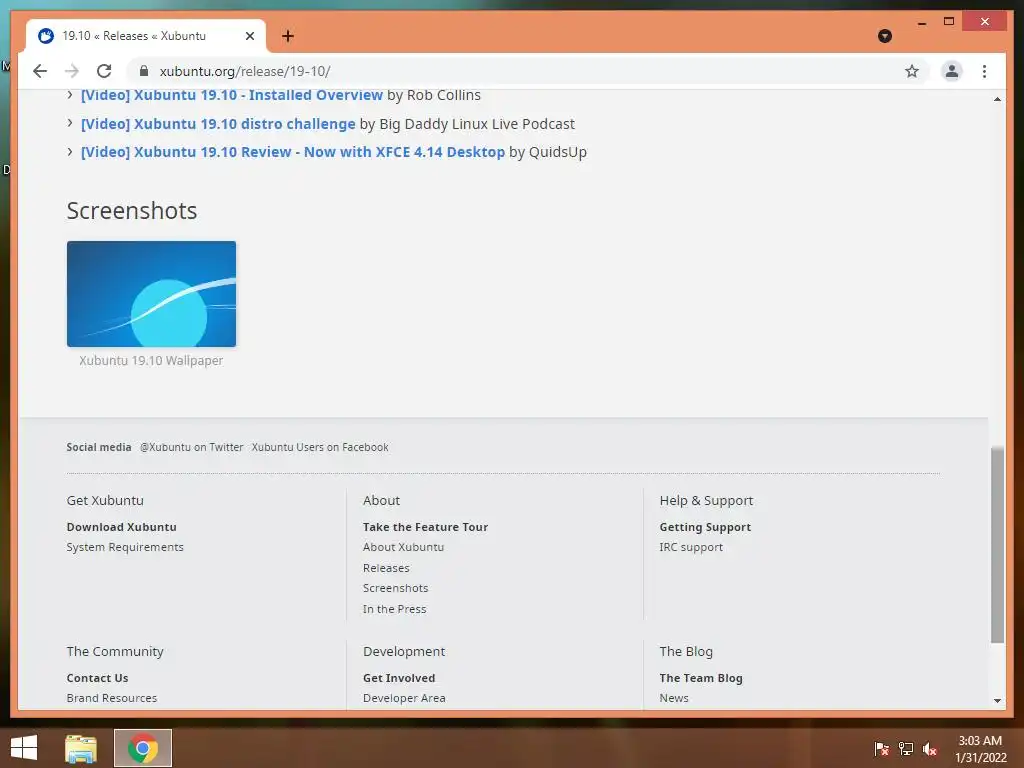Click the tab search dropdown circle icon
Viewport: 1024px width, 768px height.
(x=885, y=36)
